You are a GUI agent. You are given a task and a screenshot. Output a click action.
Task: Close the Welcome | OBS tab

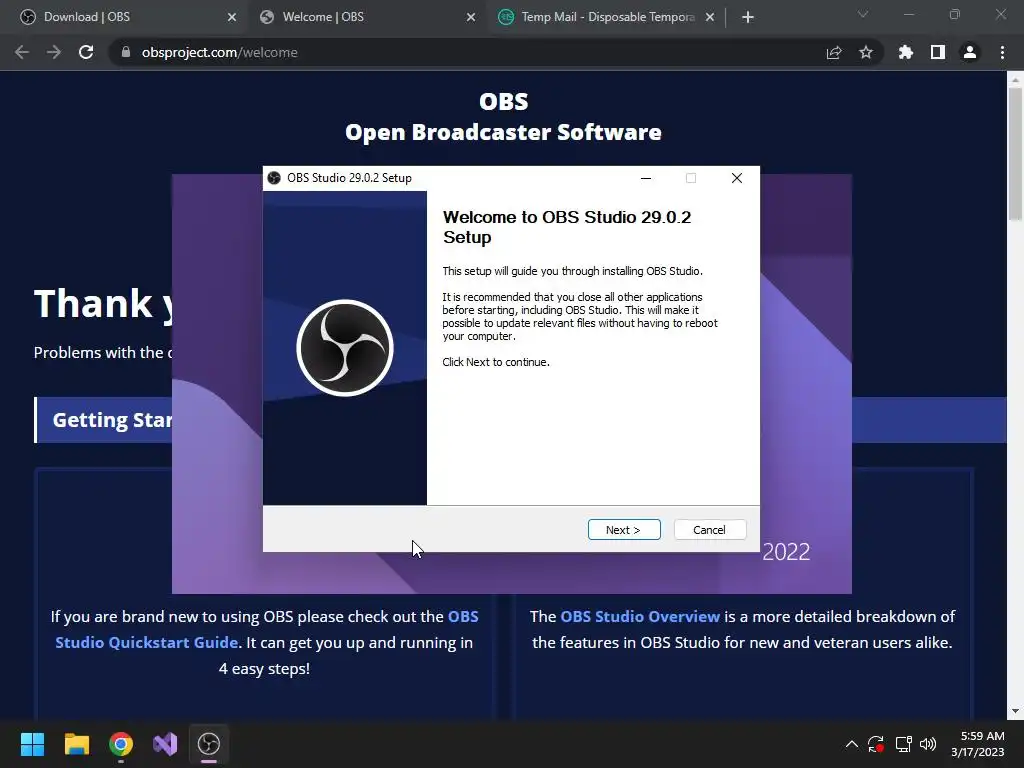coord(471,18)
